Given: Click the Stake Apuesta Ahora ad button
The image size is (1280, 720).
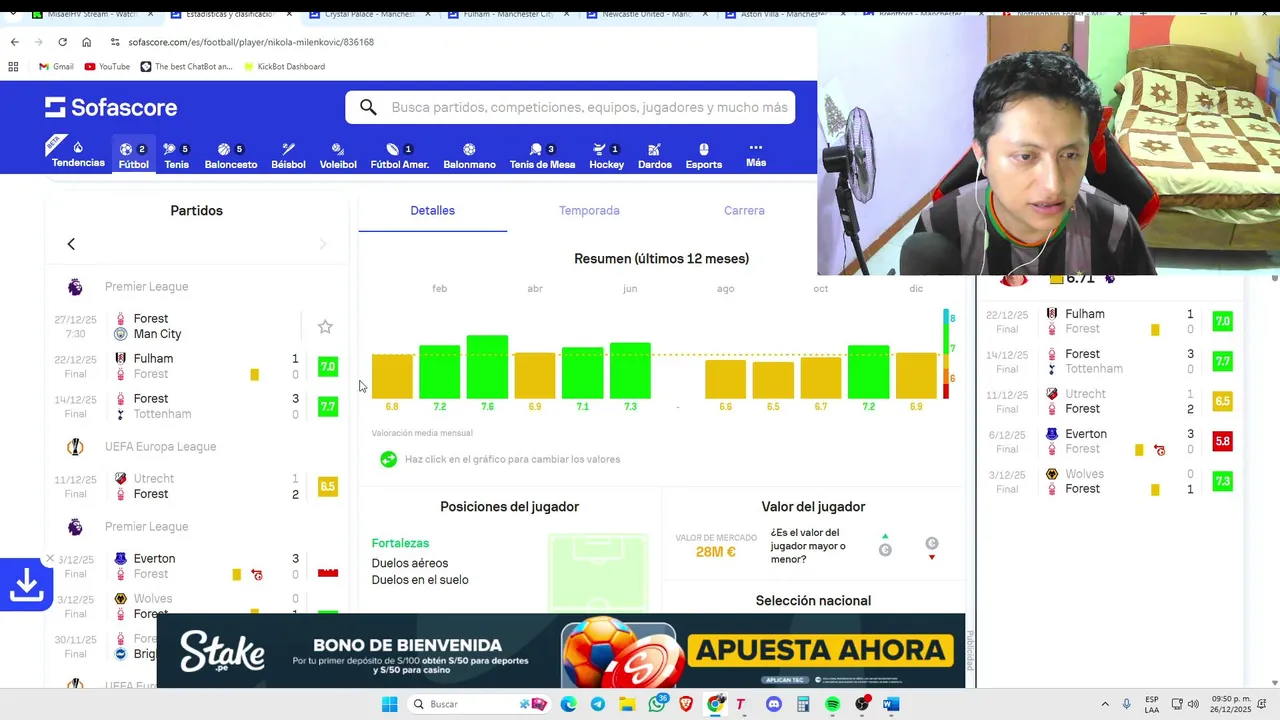Looking at the screenshot, I should click(822, 651).
